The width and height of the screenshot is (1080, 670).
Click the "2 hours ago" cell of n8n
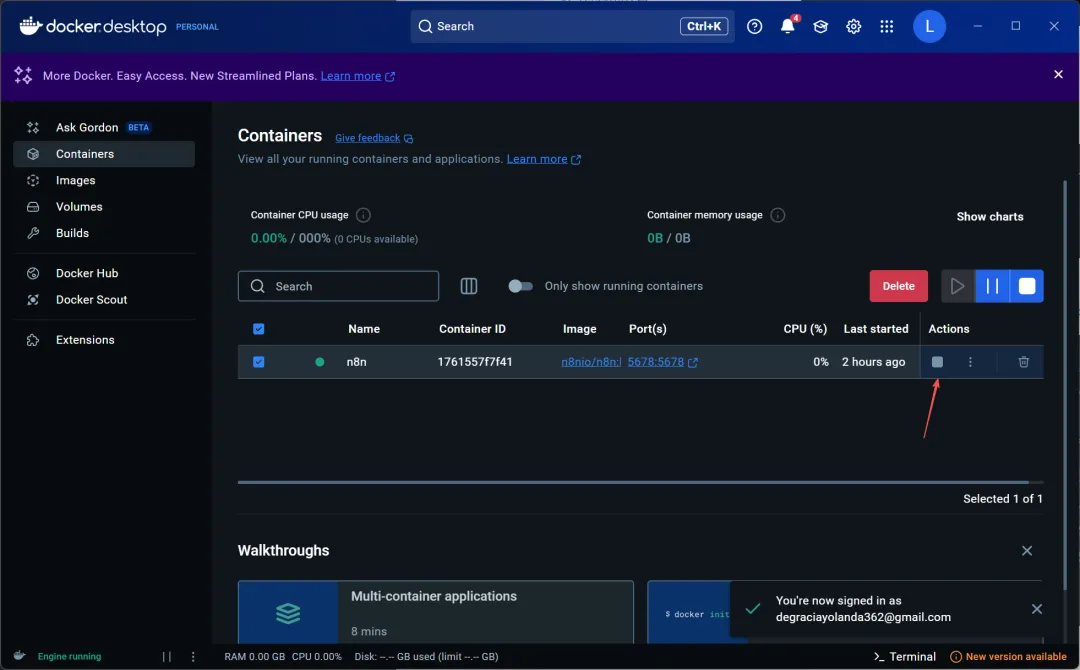coord(873,362)
